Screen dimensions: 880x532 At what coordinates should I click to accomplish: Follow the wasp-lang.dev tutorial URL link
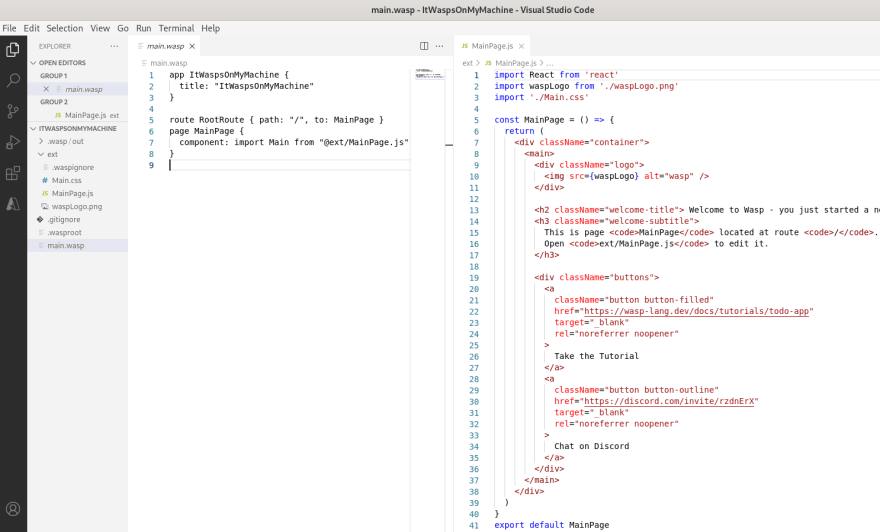[696, 311]
